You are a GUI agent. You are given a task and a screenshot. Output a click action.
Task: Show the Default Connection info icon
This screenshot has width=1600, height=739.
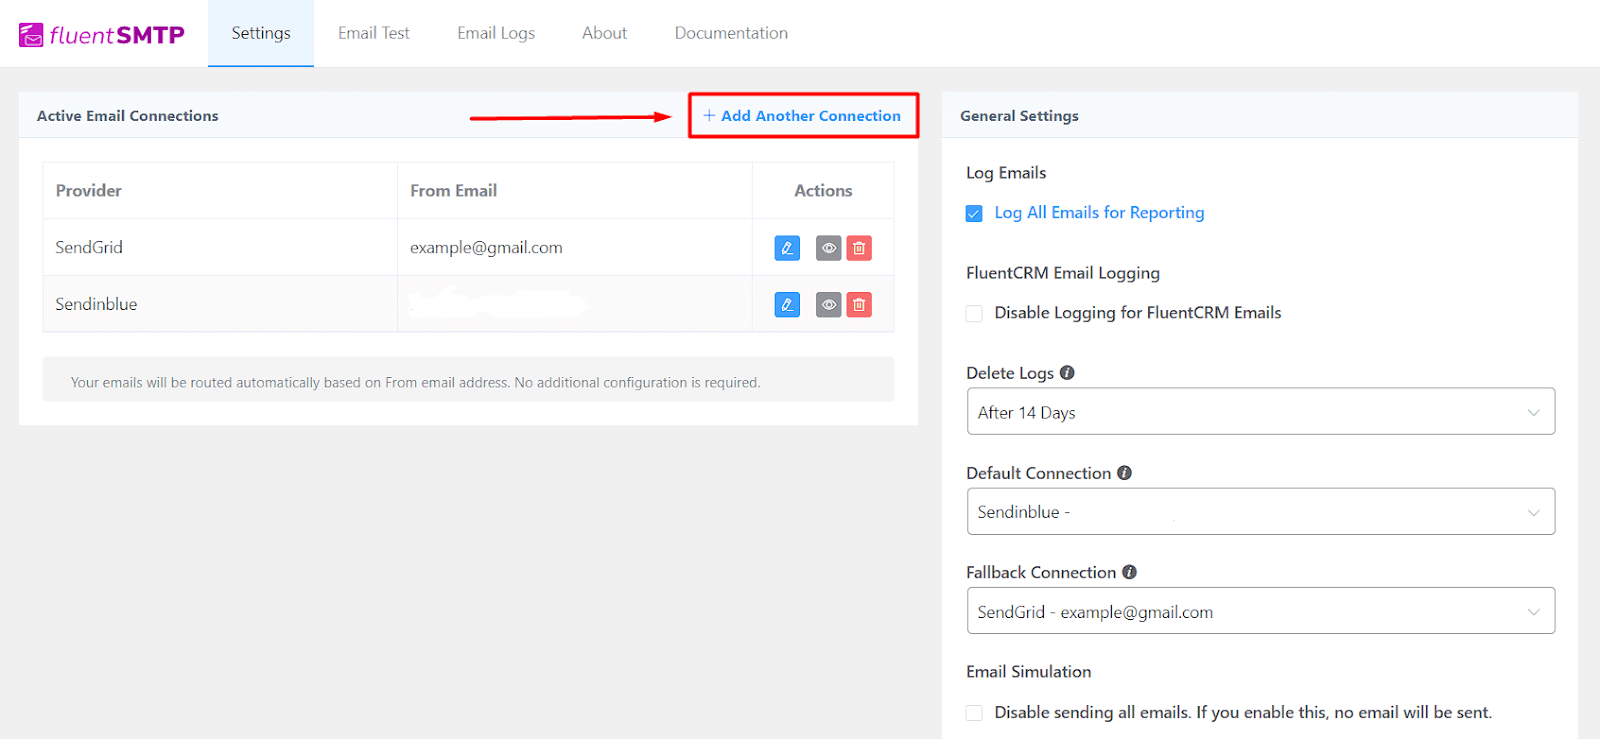[1124, 473]
